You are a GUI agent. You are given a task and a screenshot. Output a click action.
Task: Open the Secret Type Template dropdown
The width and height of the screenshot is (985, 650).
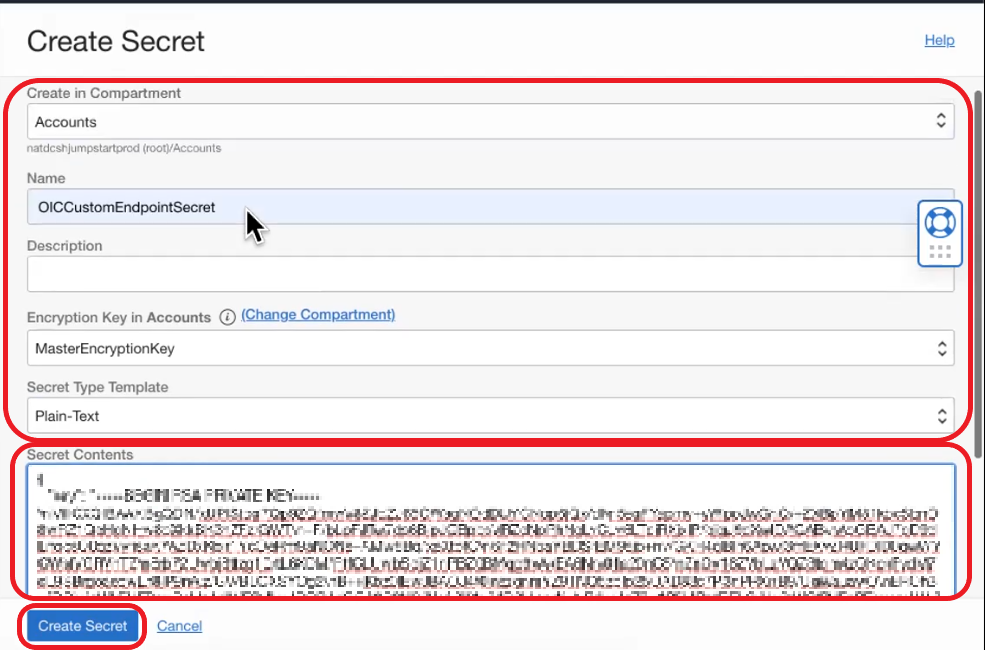[x=491, y=415]
